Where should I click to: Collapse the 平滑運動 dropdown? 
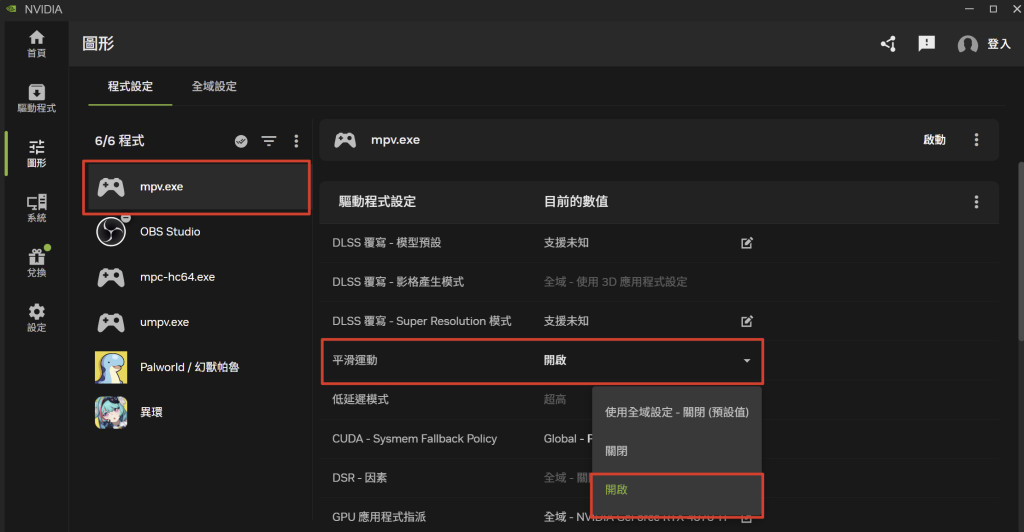click(746, 360)
